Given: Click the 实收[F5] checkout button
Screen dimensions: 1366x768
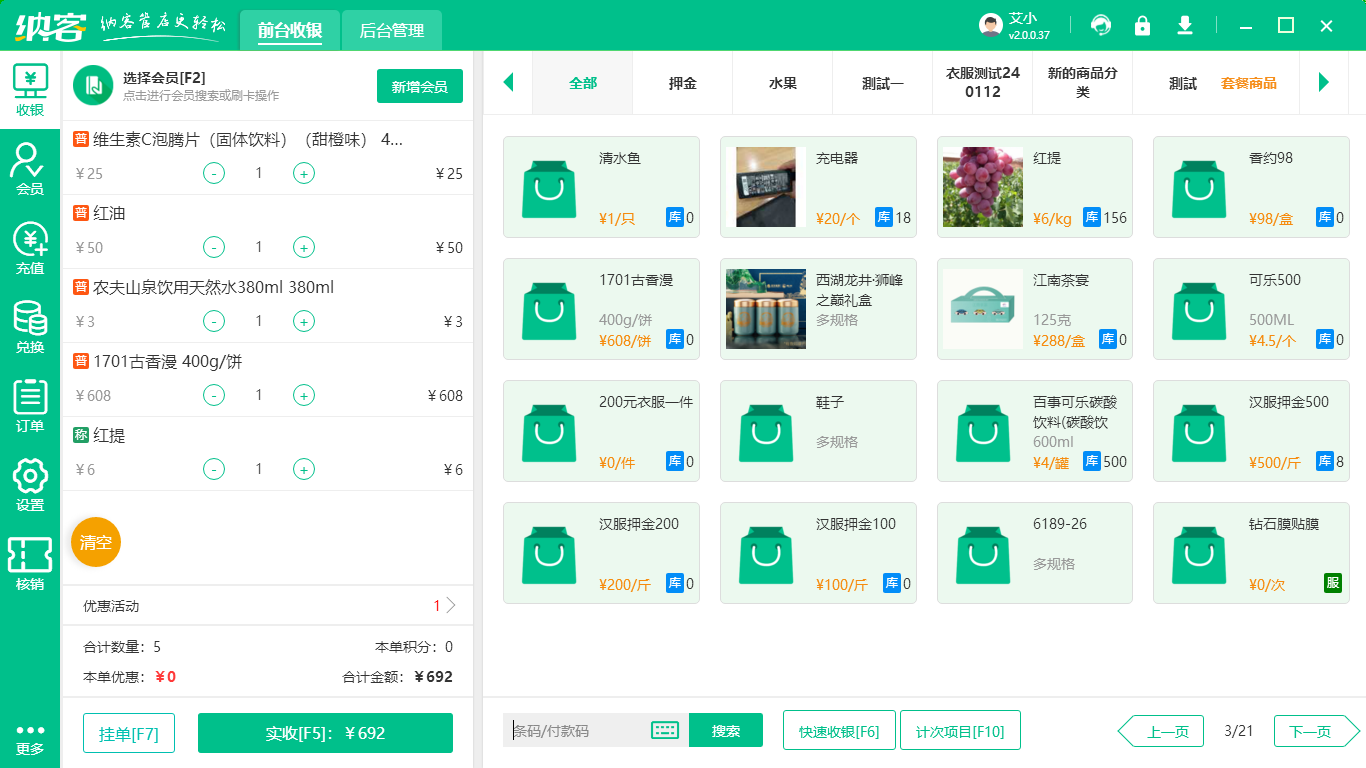Looking at the screenshot, I should pyautogui.click(x=325, y=733).
